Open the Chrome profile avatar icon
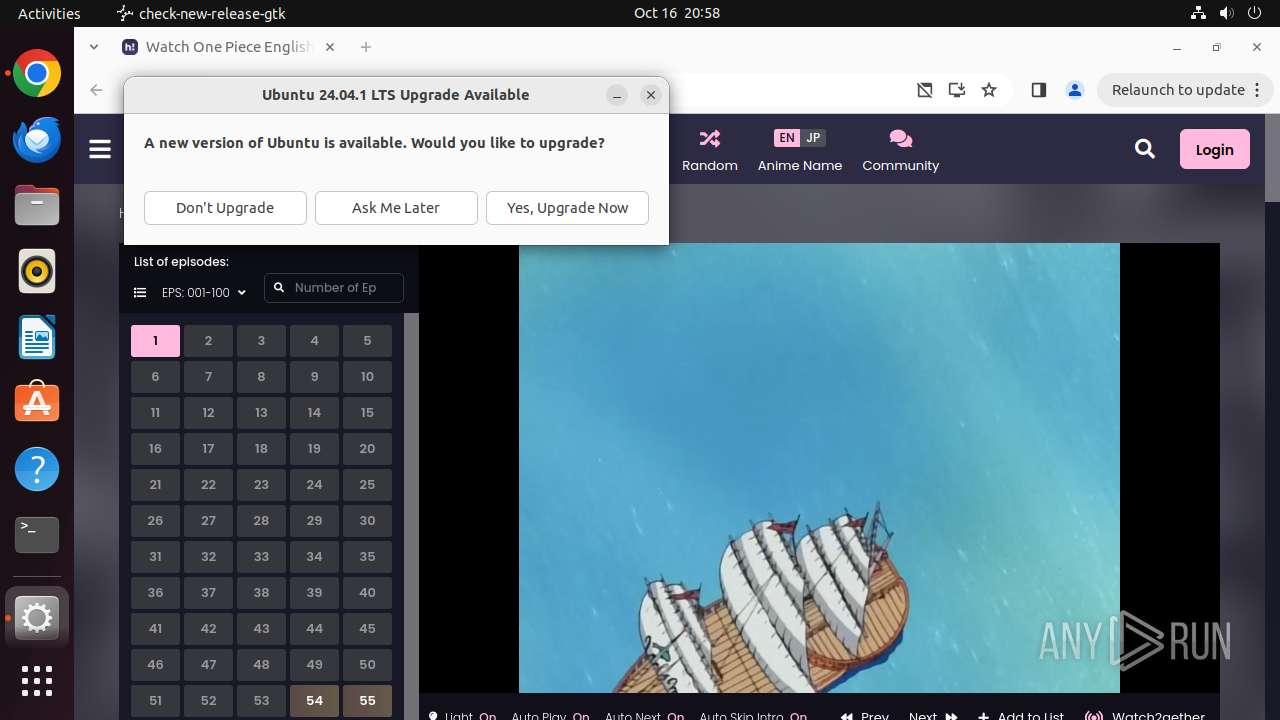 1075,90
